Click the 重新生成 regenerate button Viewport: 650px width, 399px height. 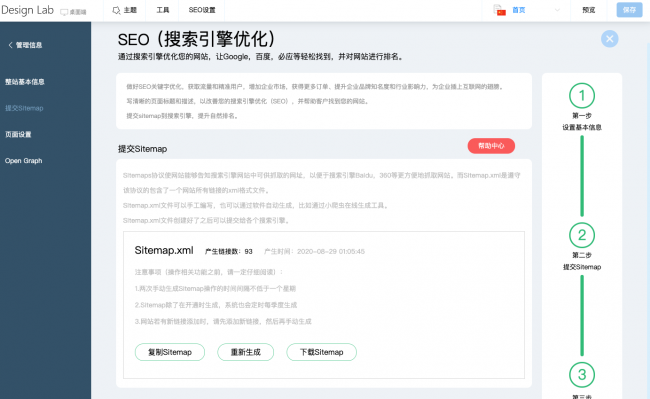[245, 352]
